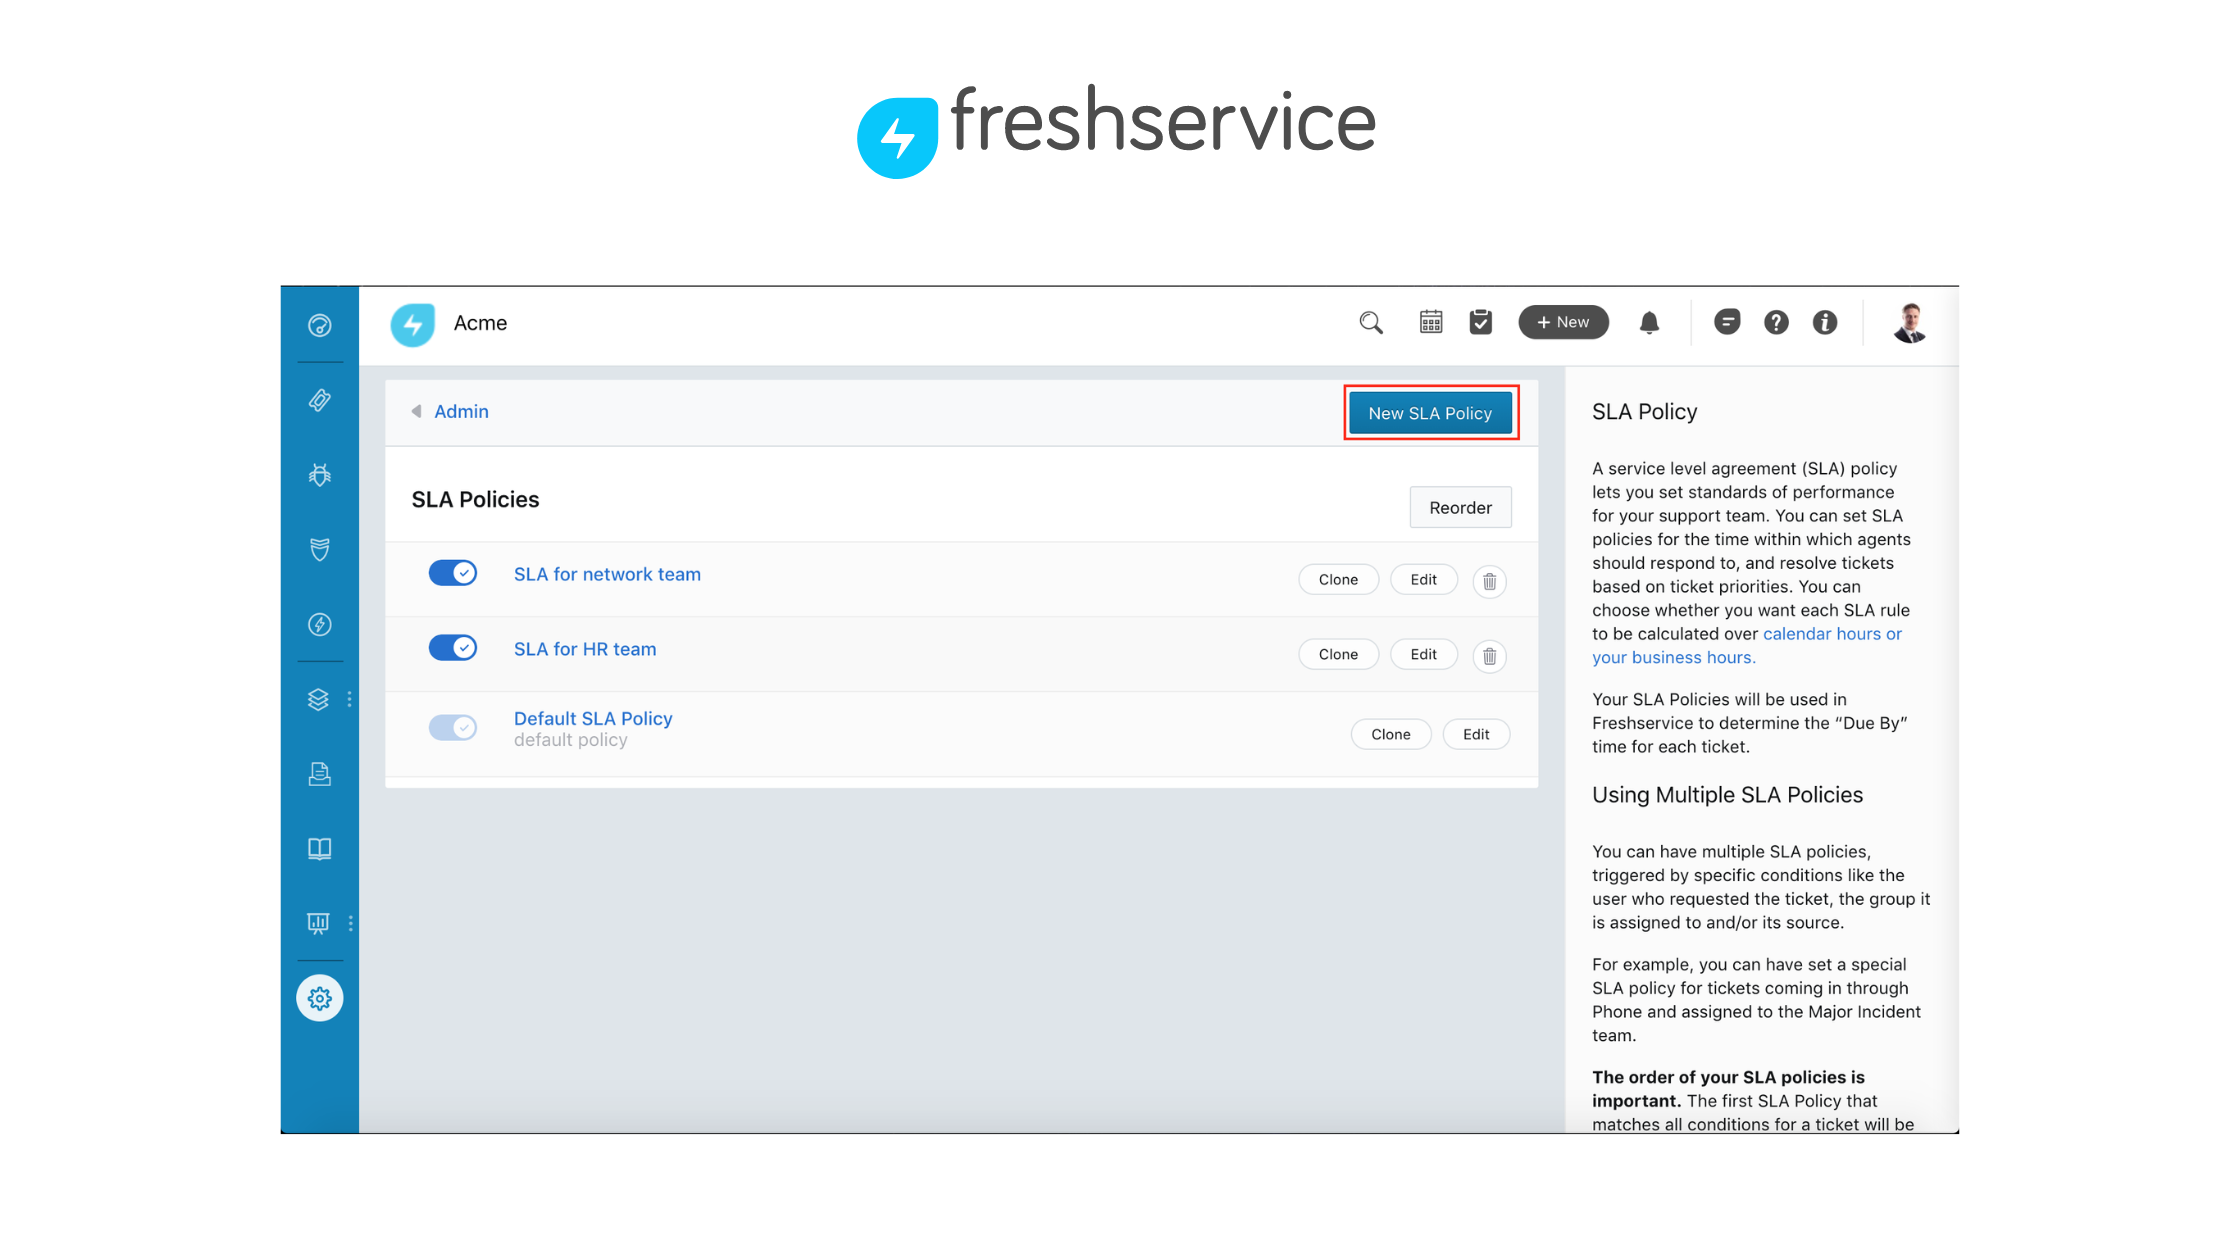
Task: Toggle the SLA for HR team policy
Action: pyautogui.click(x=455, y=648)
